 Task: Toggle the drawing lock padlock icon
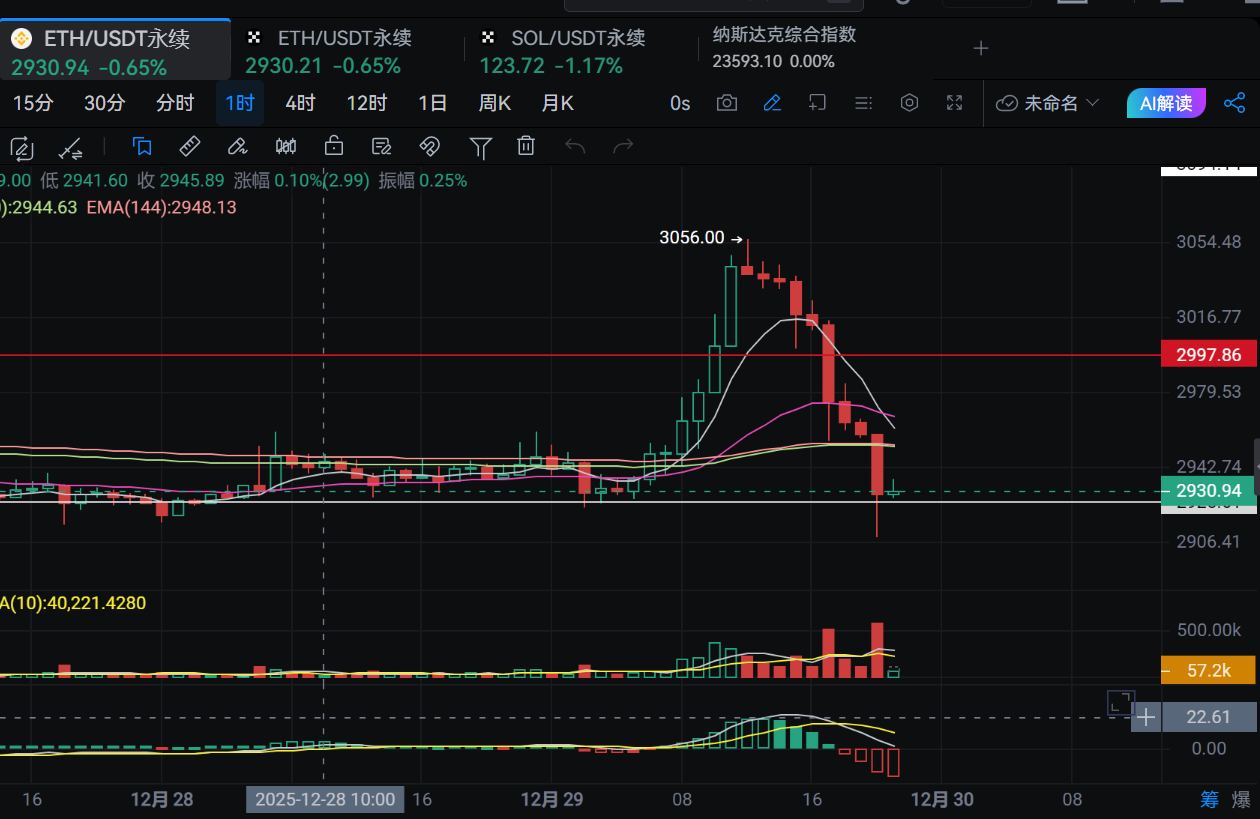(334, 147)
